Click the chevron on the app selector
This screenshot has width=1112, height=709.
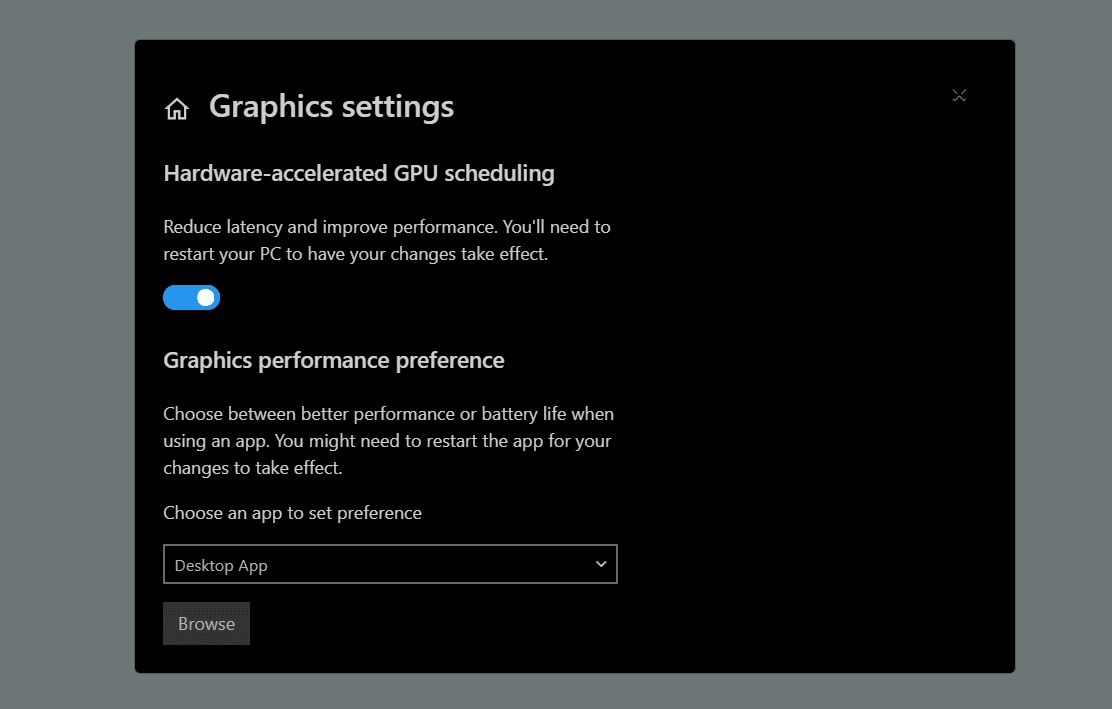click(x=601, y=564)
